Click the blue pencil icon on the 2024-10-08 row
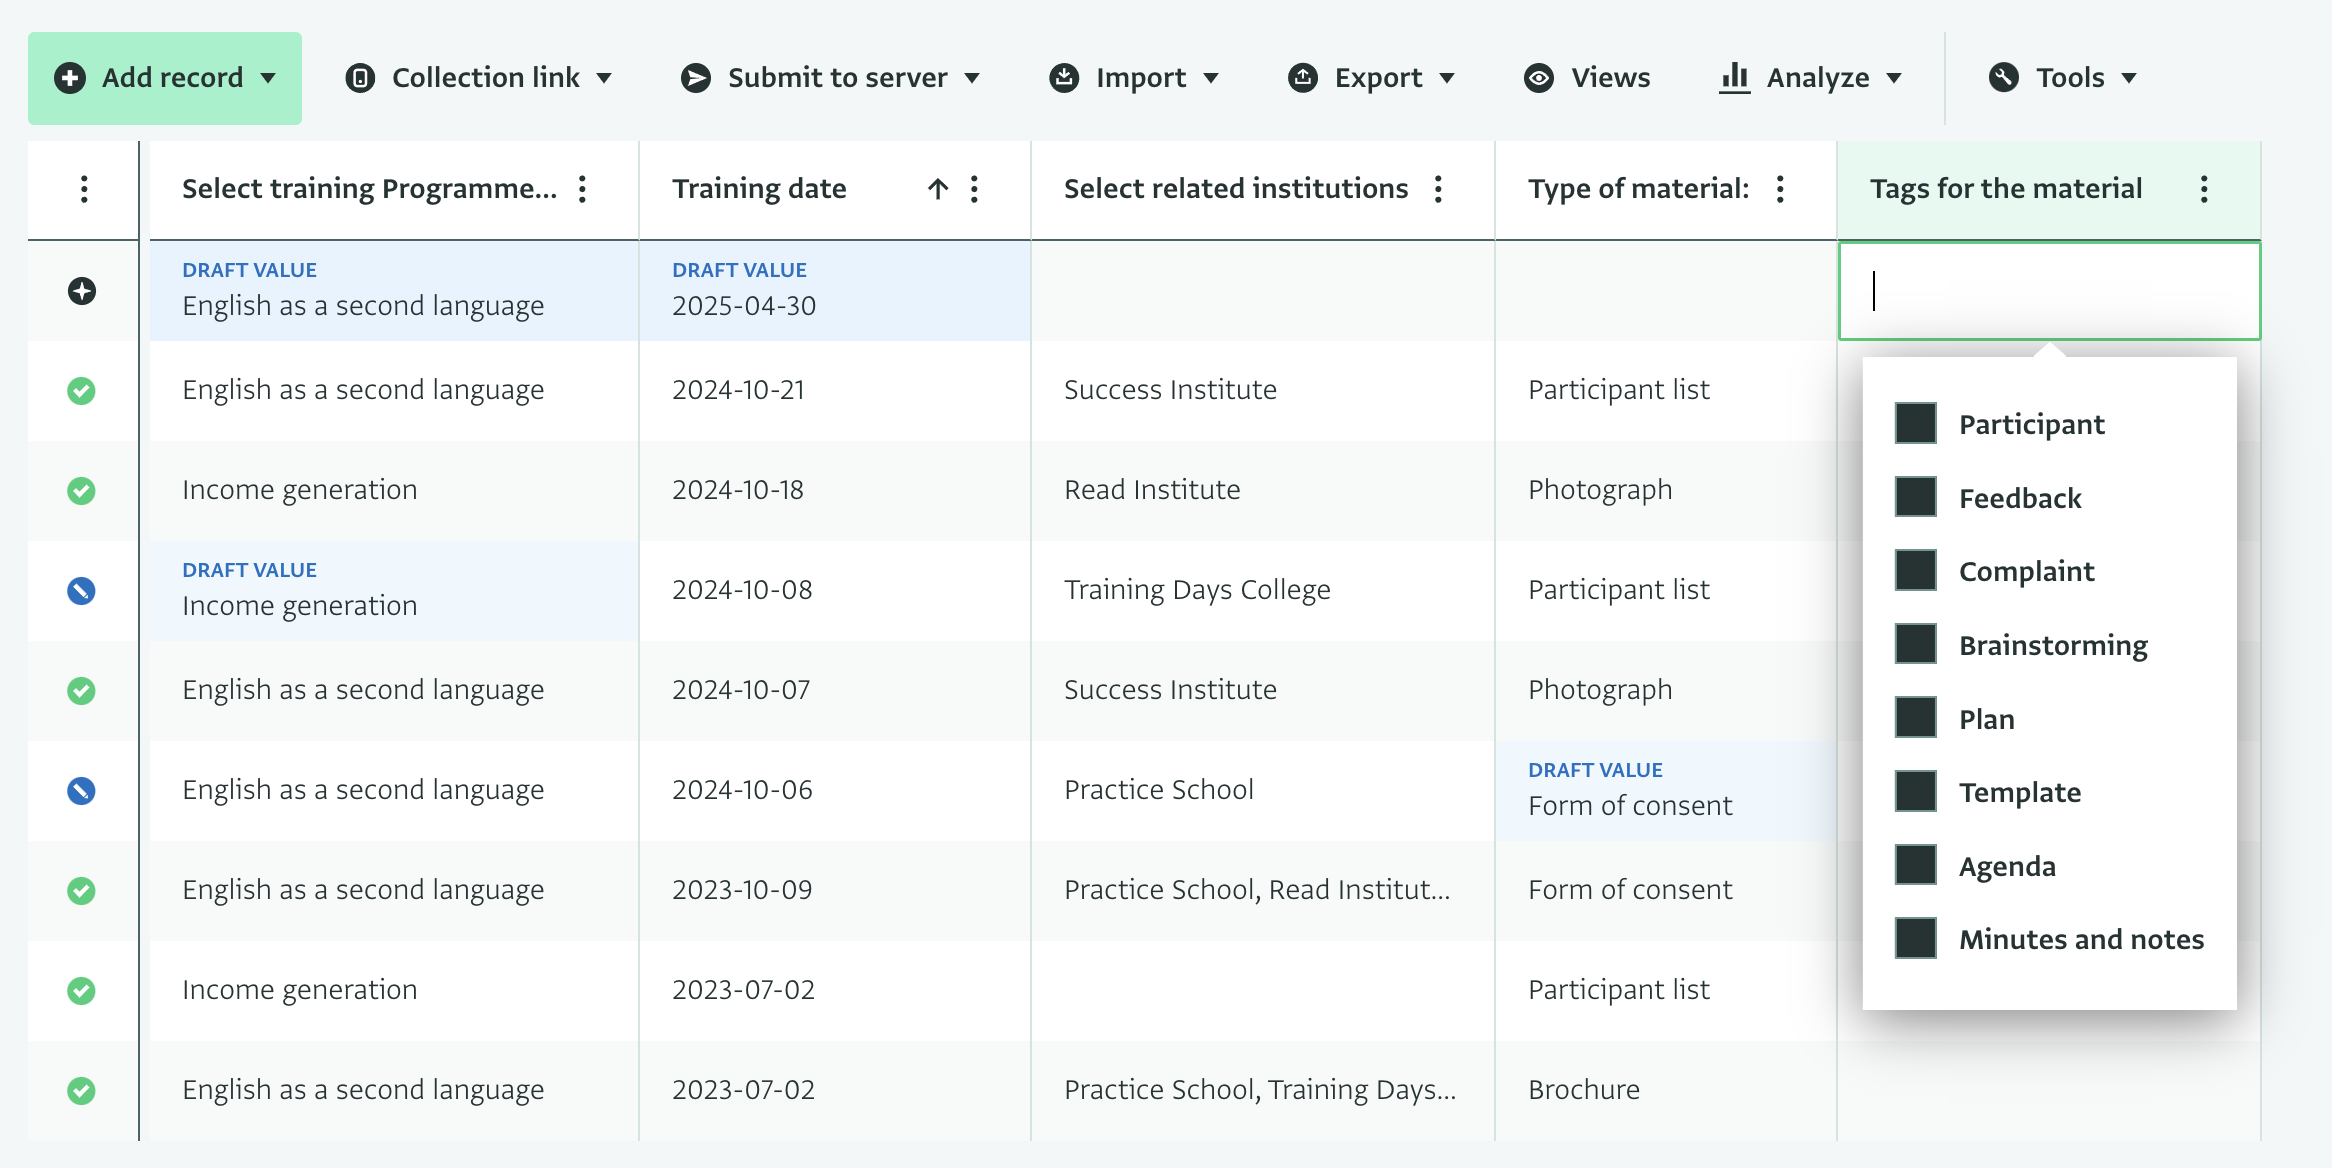This screenshot has width=2332, height=1168. coord(81,591)
